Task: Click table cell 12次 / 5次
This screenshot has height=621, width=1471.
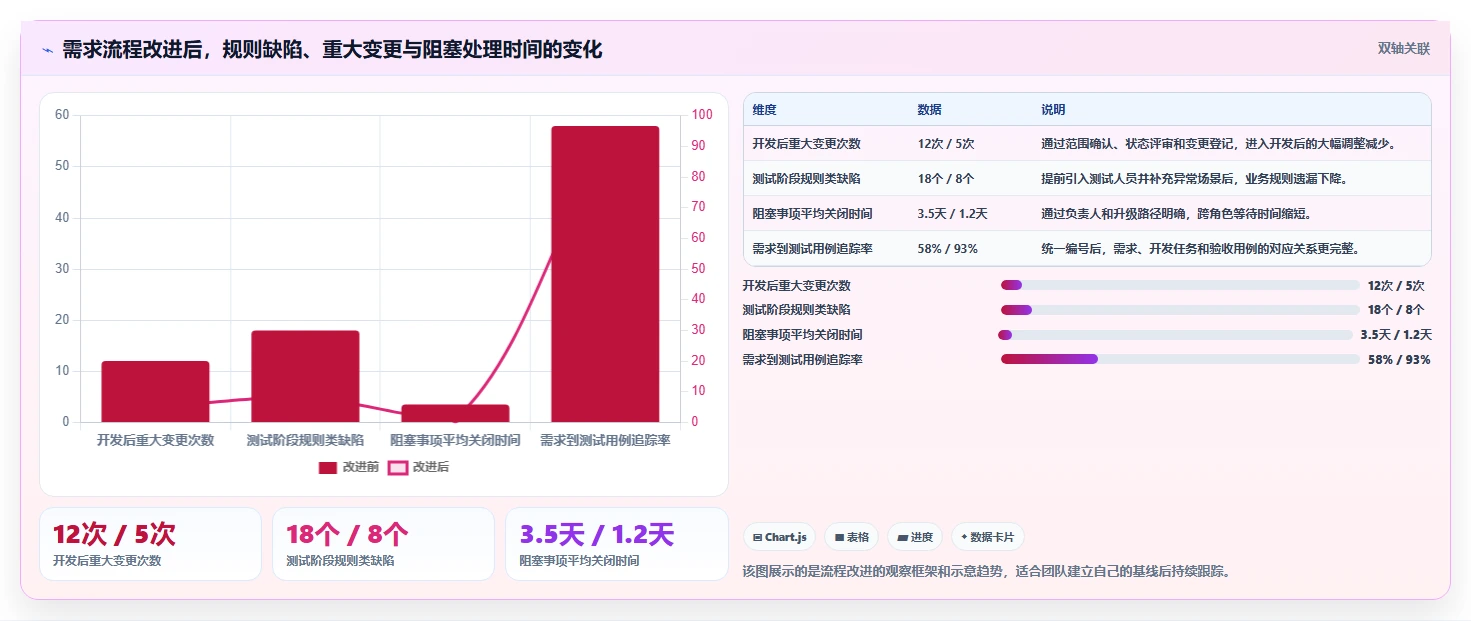Action: click(945, 144)
